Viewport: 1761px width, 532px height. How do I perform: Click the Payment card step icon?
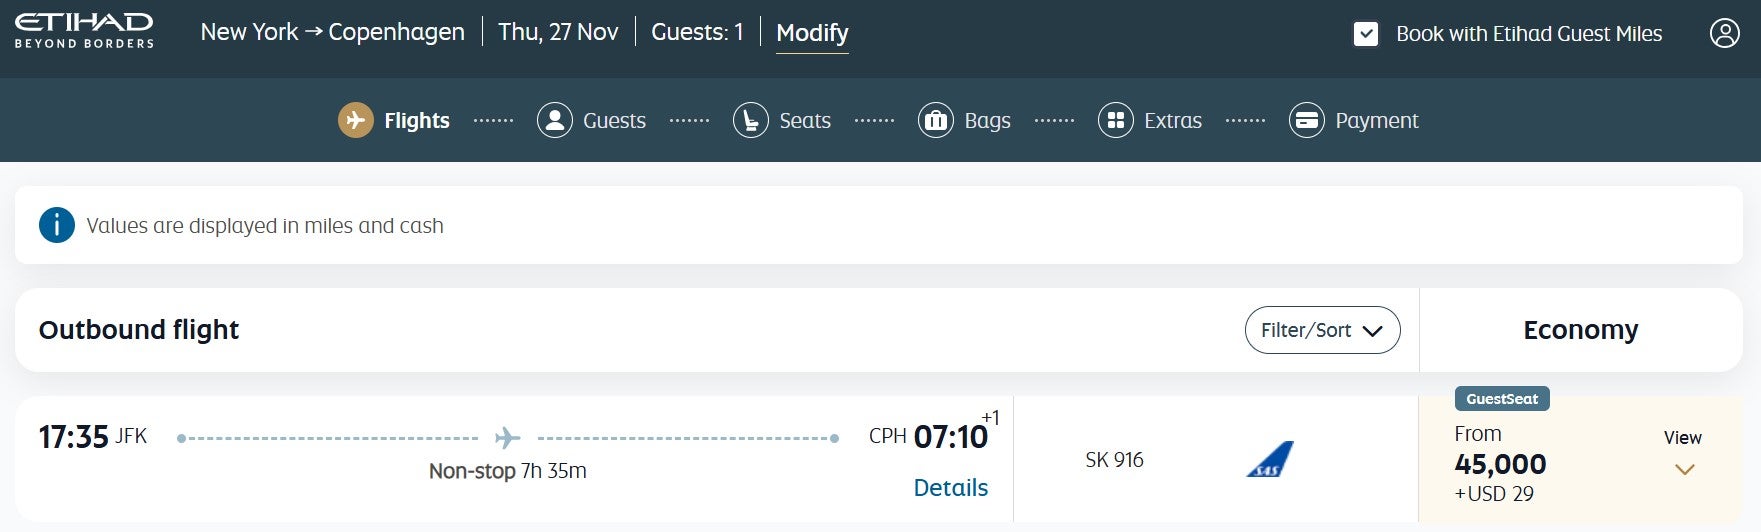[1306, 120]
